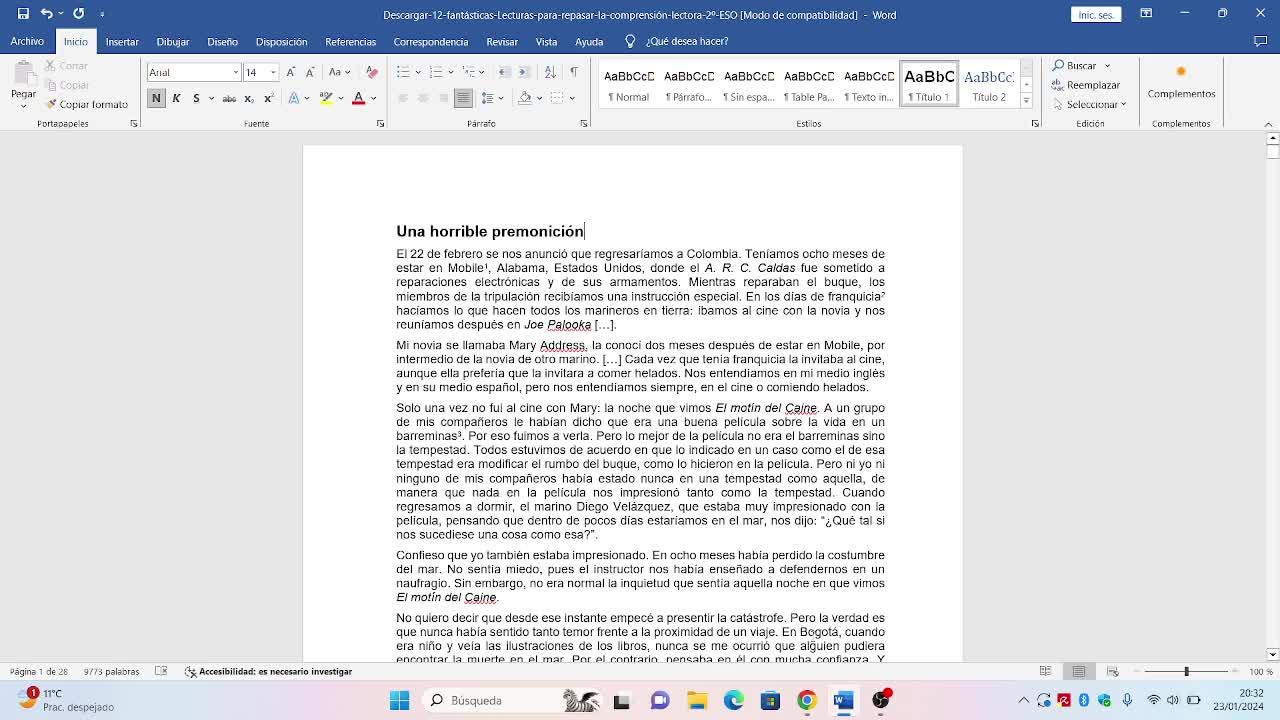Click Accesibilidad: es necesario investigar
The width and height of the screenshot is (1280, 720).
click(268, 671)
